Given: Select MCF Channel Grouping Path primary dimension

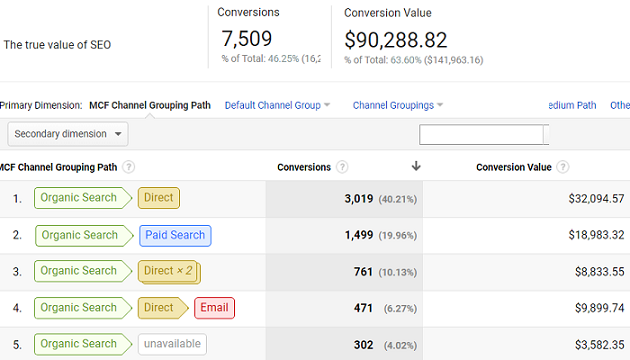Looking at the screenshot, I should 150,105.
